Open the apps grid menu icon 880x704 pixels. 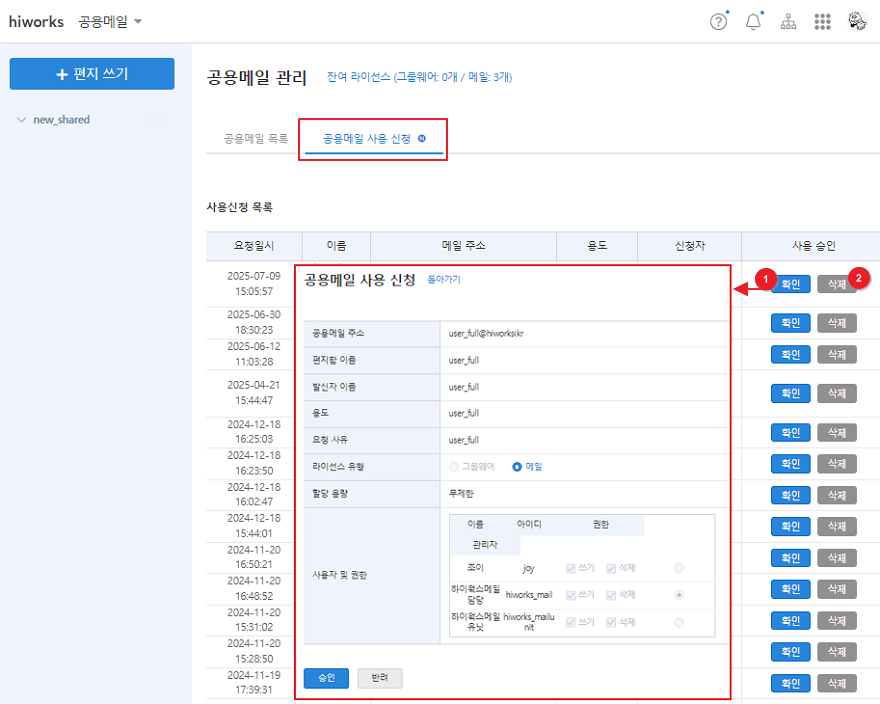pyautogui.click(x=822, y=22)
